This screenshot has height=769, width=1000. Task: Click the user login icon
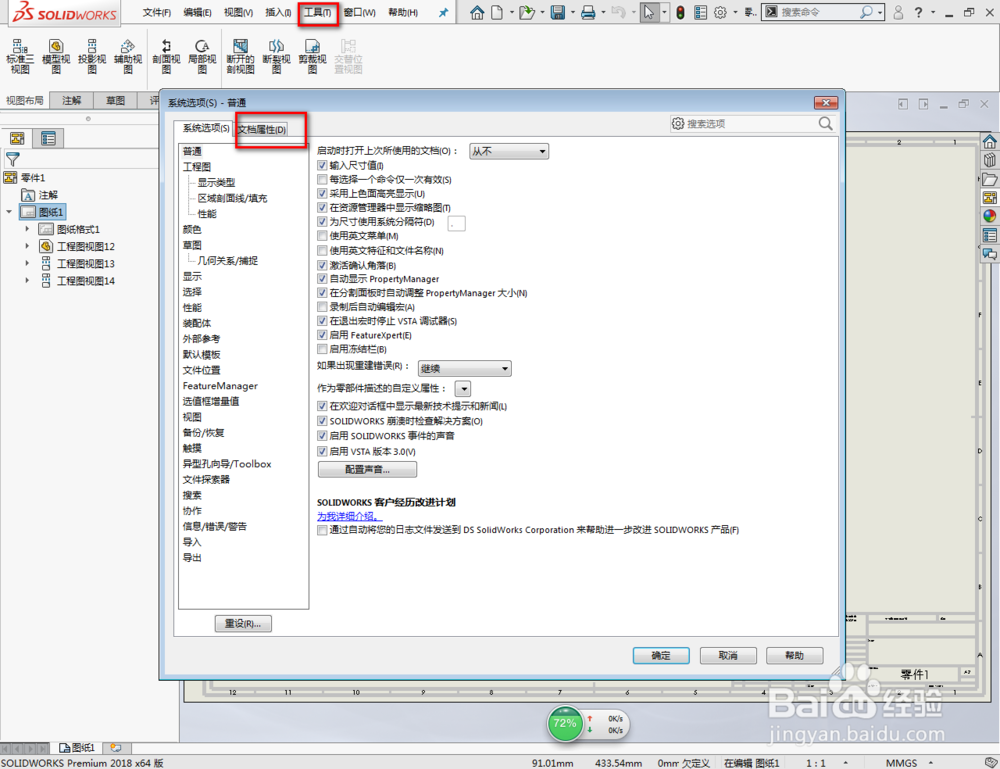(898, 12)
